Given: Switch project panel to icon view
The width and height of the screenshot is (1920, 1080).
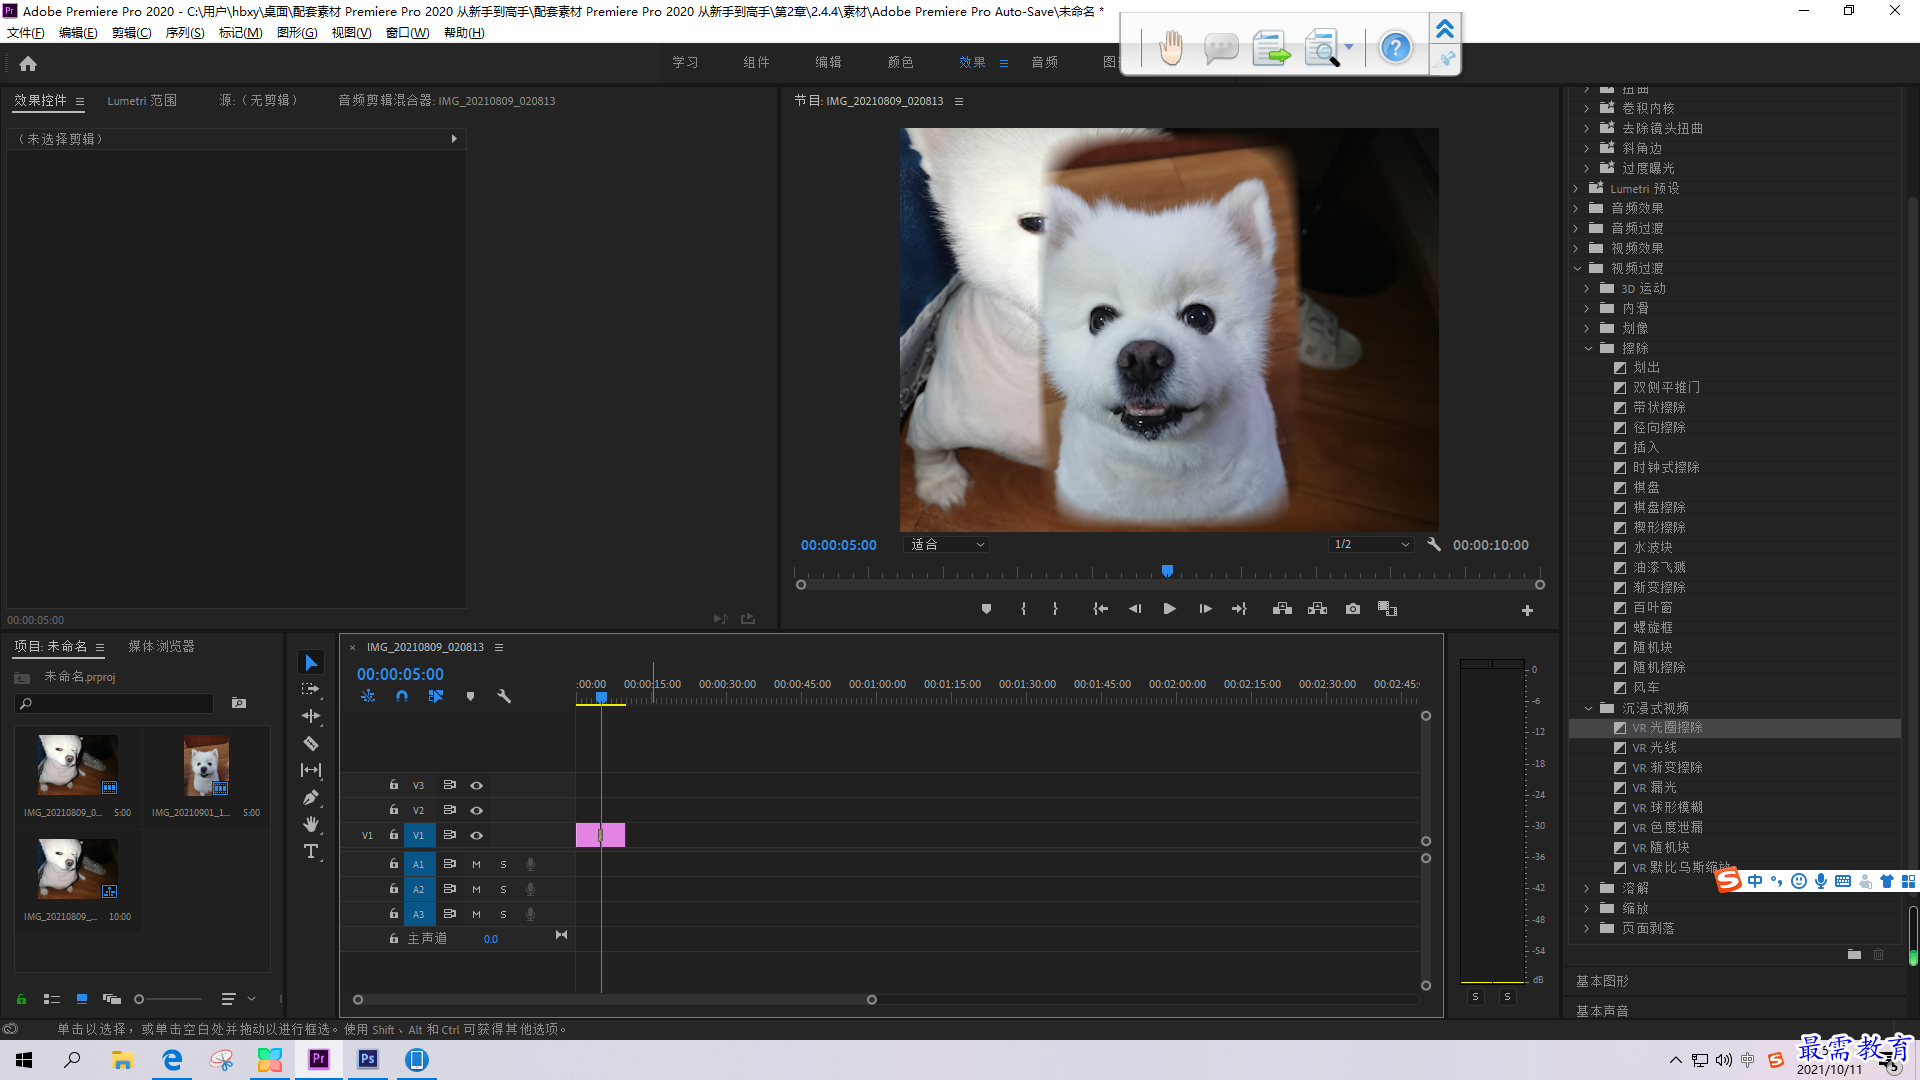Looking at the screenshot, I should [82, 999].
